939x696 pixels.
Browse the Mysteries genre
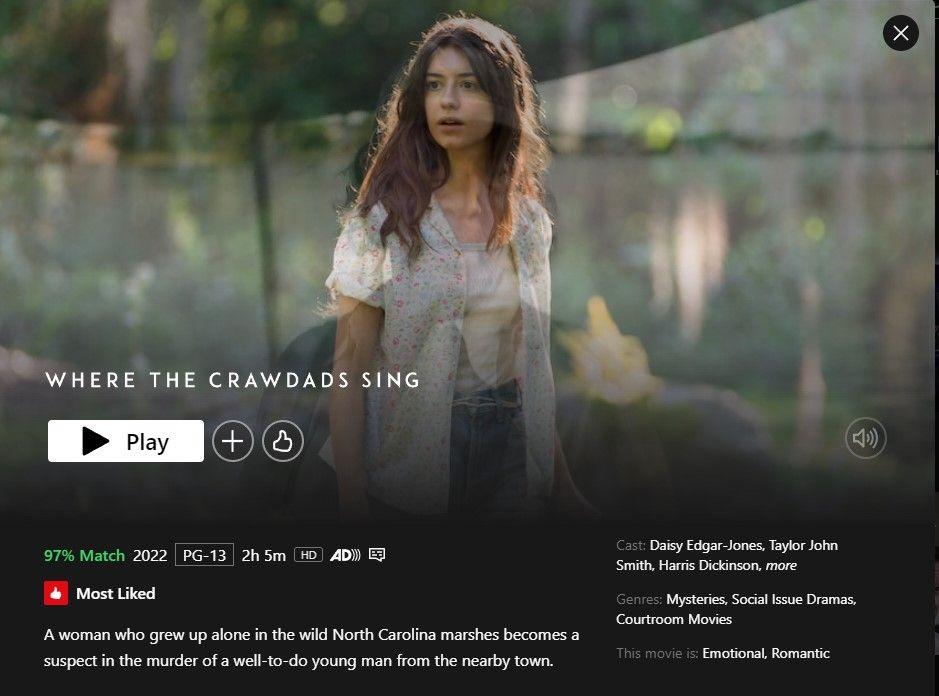click(x=696, y=599)
